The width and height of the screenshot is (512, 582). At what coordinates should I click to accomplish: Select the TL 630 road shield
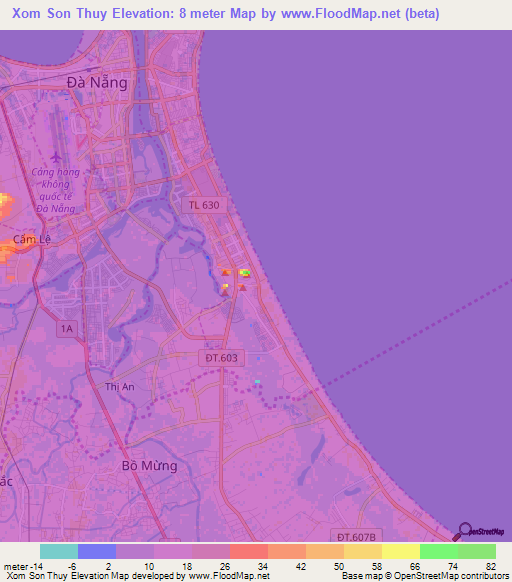point(204,205)
